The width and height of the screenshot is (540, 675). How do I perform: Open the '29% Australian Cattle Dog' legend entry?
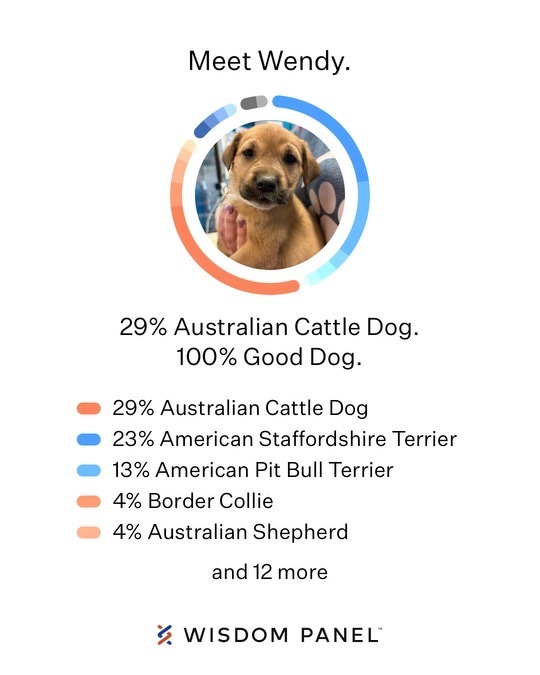(240, 408)
